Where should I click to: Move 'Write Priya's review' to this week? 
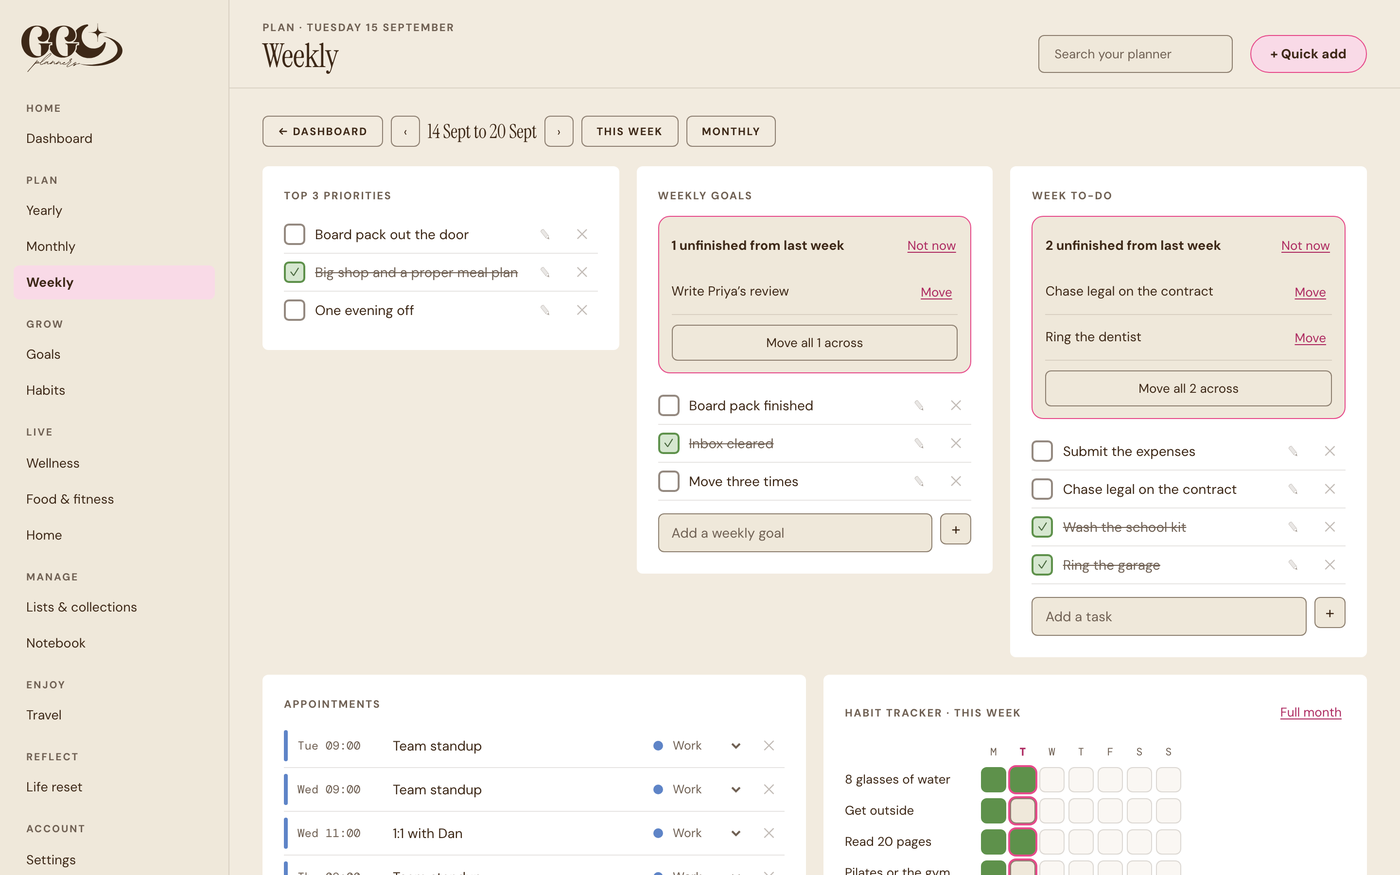click(936, 292)
